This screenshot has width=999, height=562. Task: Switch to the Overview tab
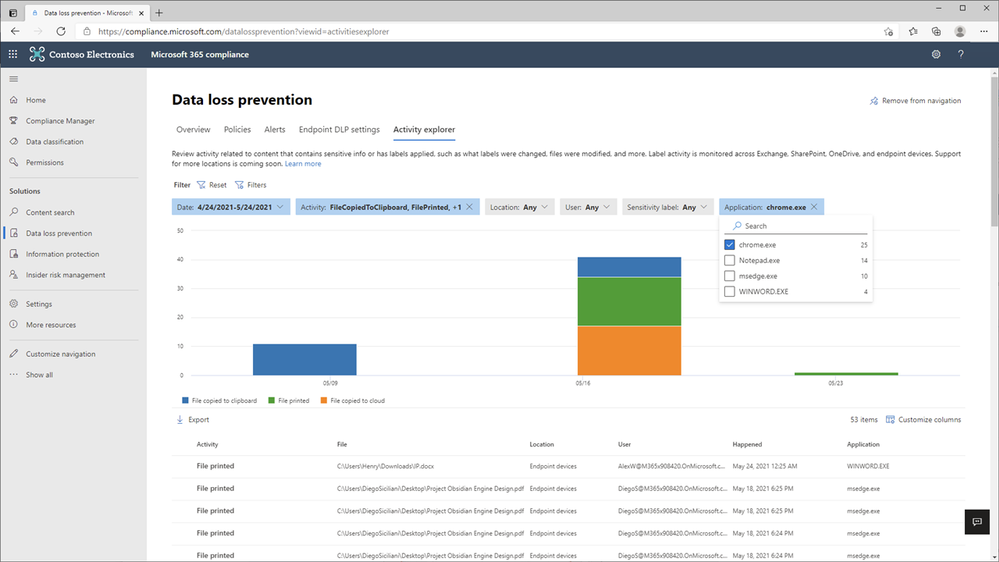(193, 129)
